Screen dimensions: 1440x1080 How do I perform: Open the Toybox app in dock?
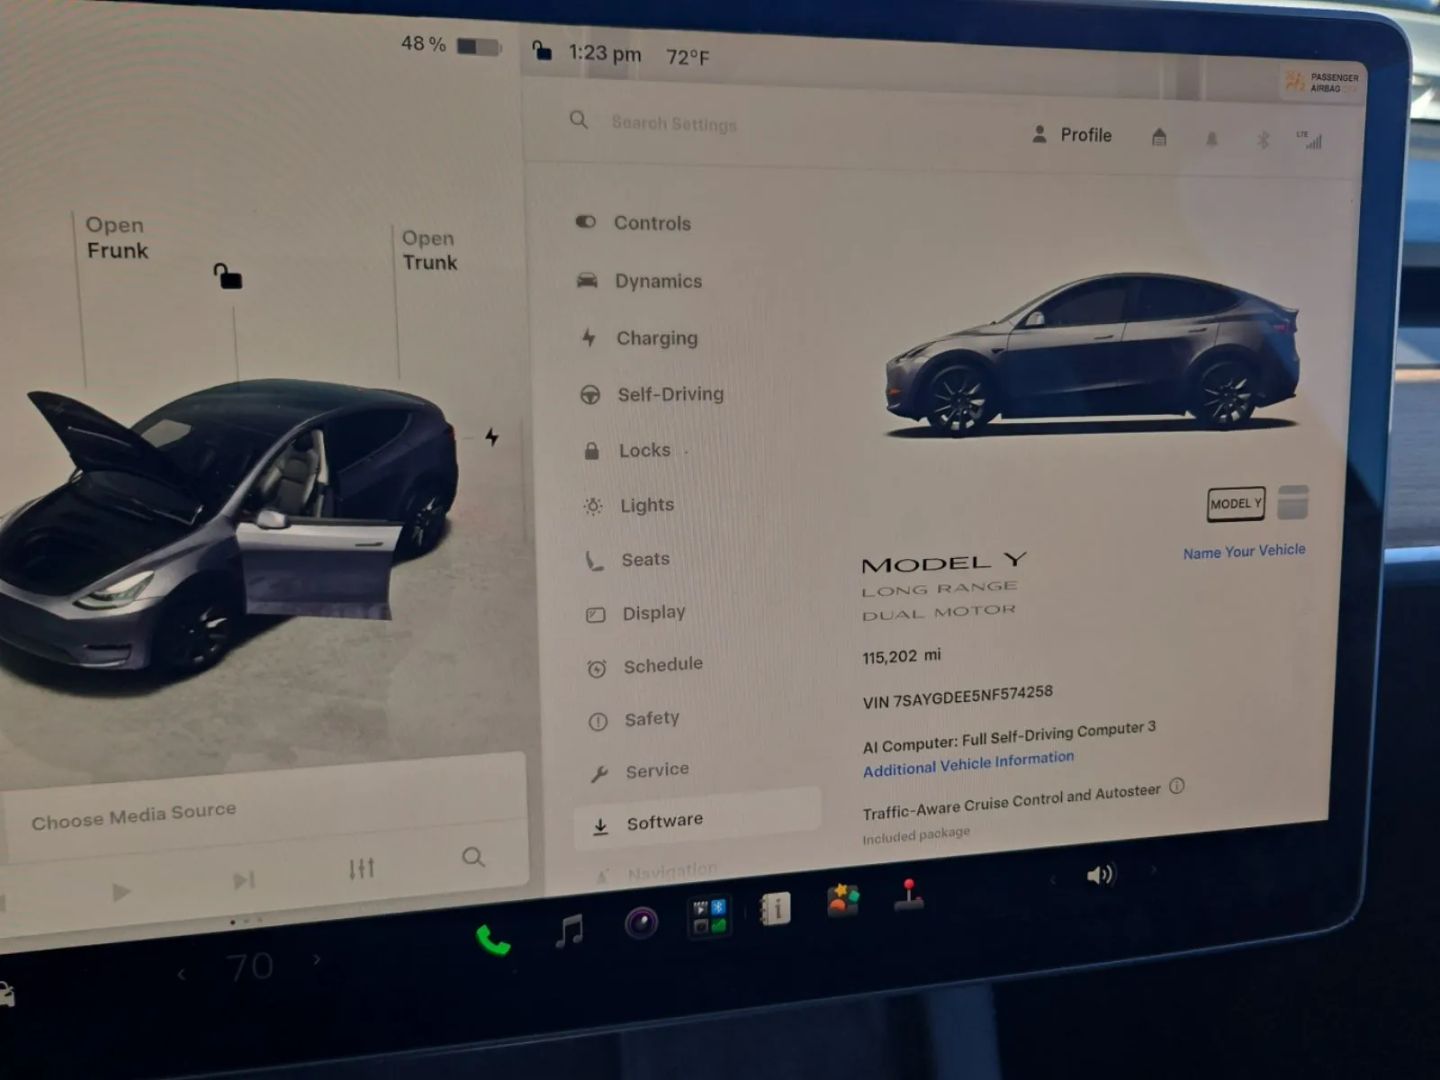[842, 900]
